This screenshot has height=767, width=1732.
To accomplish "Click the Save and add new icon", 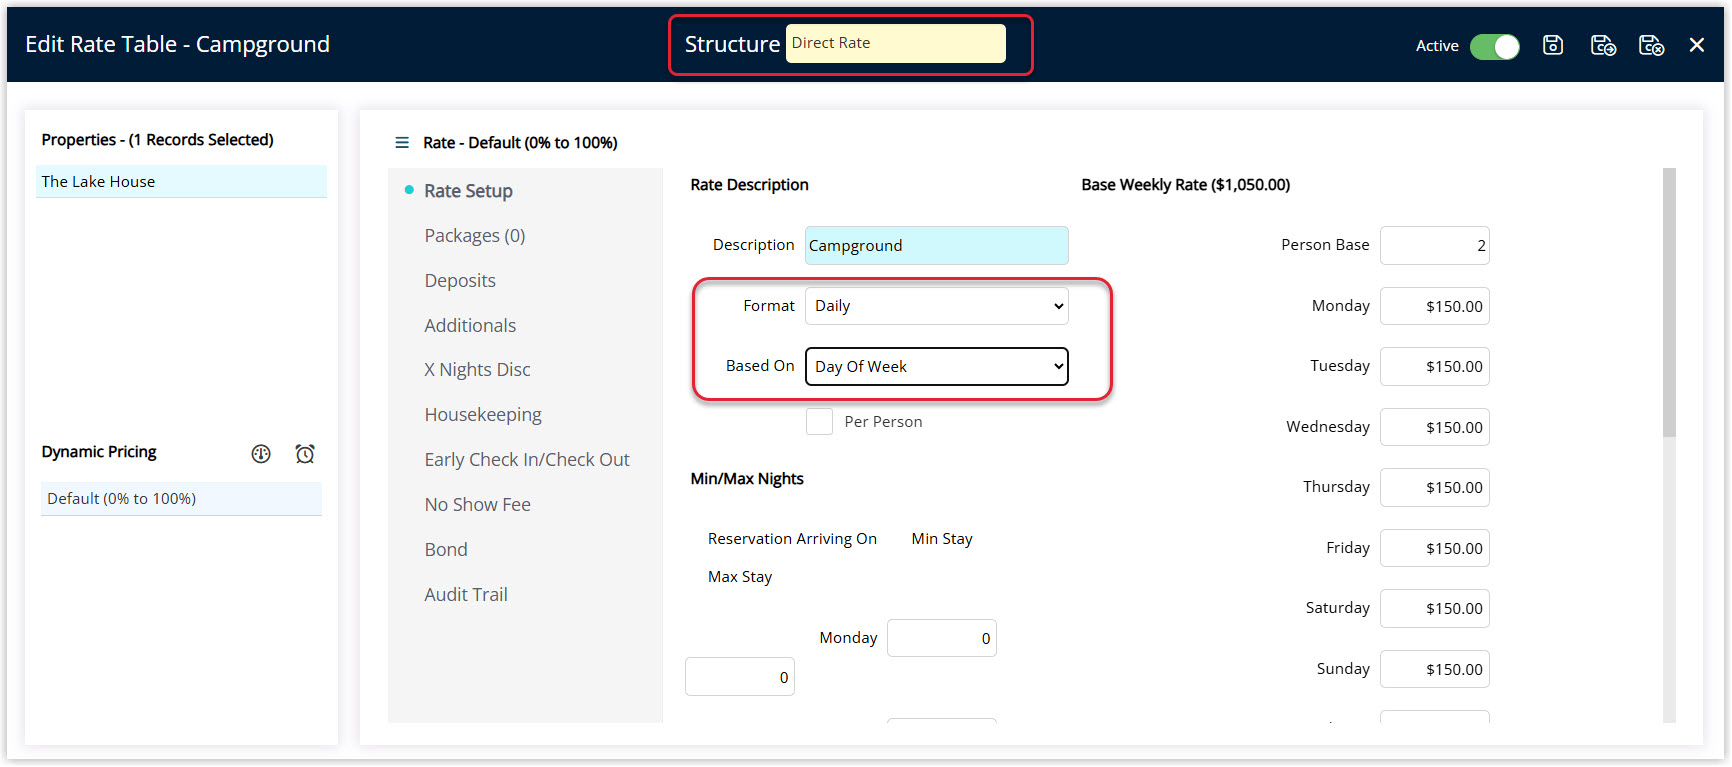I will point(1603,45).
